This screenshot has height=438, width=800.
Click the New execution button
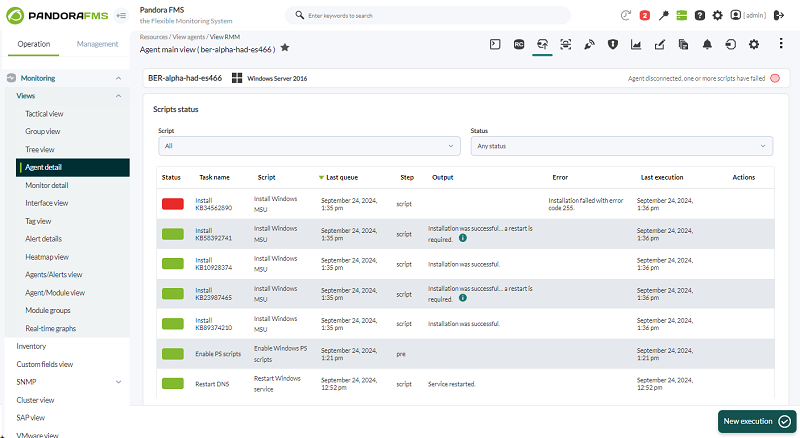click(x=757, y=421)
